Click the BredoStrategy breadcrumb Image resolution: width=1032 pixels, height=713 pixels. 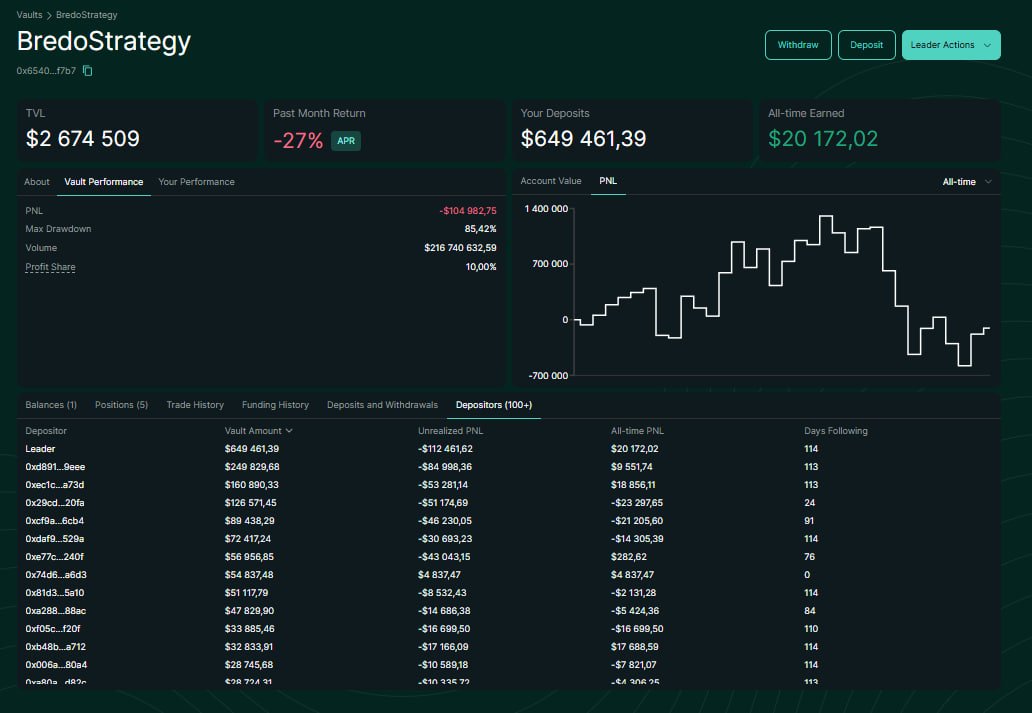point(87,14)
